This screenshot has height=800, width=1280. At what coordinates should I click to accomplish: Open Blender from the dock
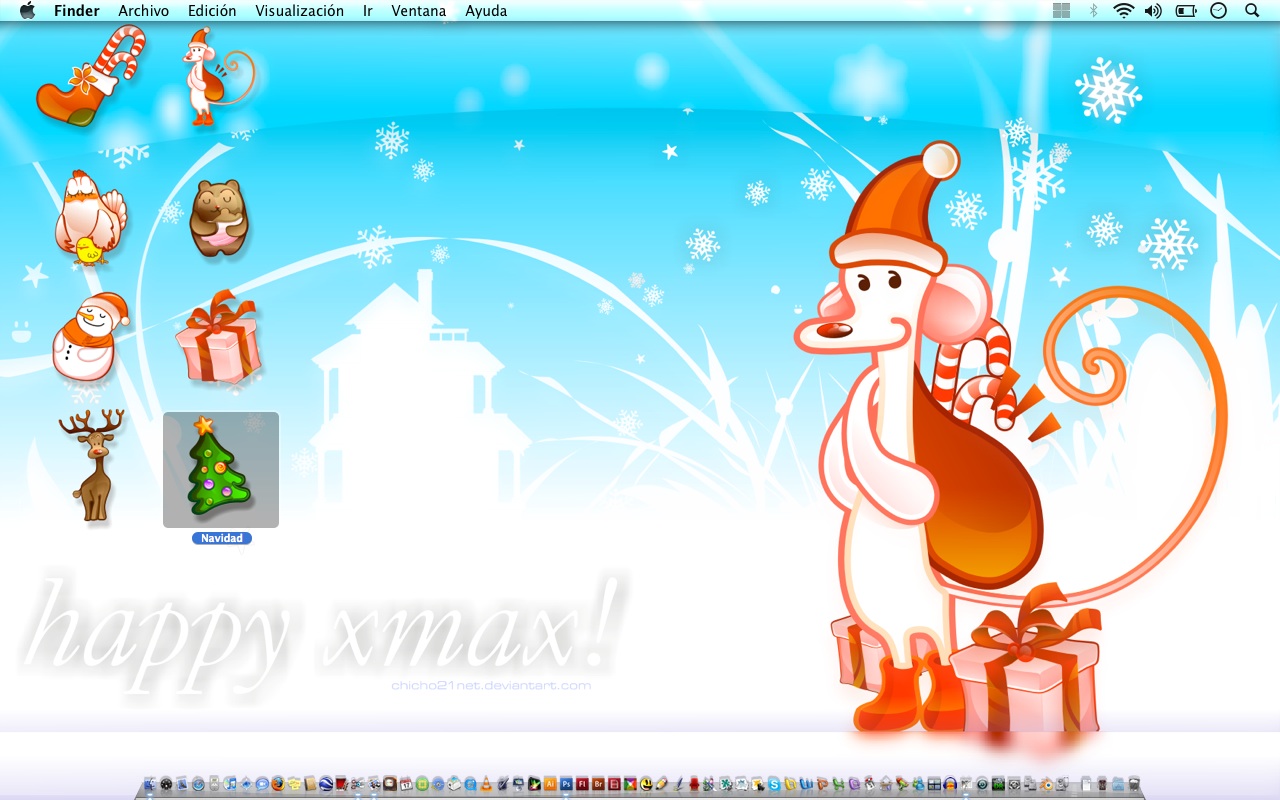point(1046,786)
